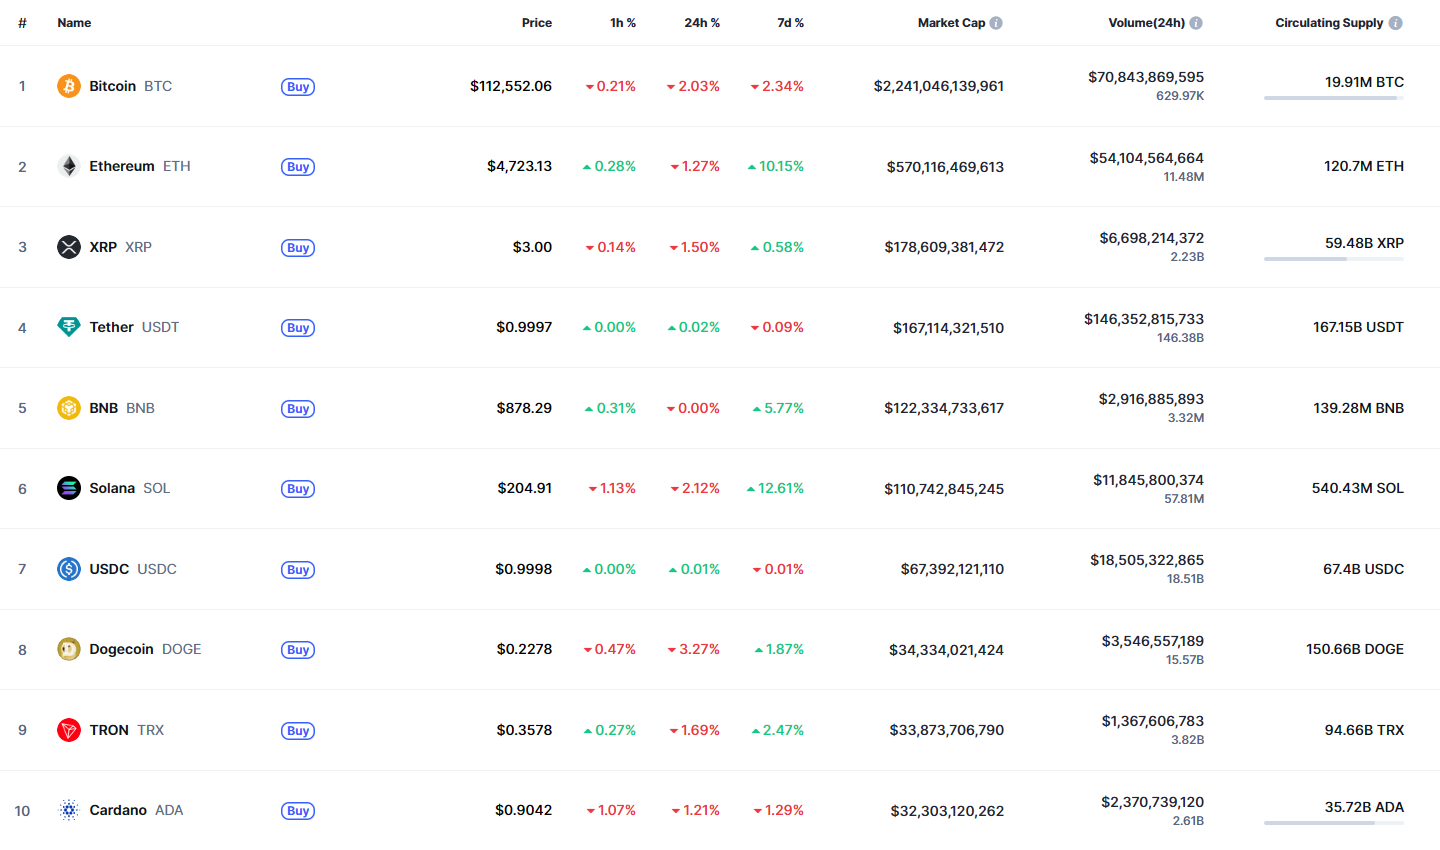
Task: Click the Bitcoin coin logo icon
Action: (x=69, y=86)
